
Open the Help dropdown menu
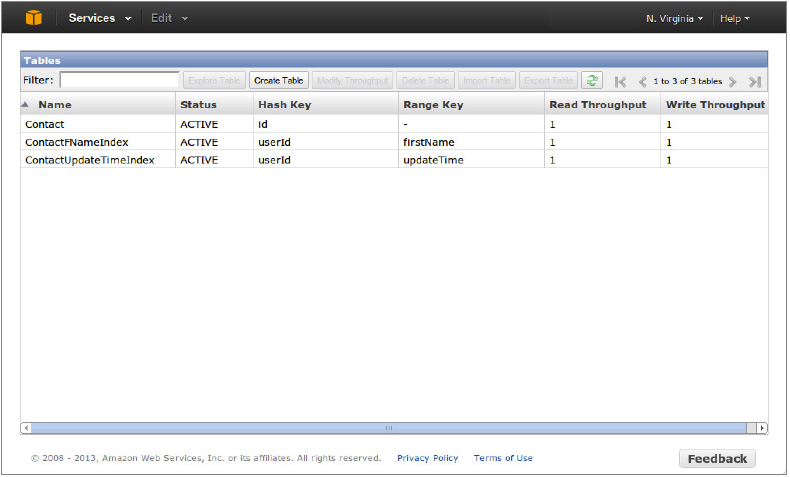735,19
